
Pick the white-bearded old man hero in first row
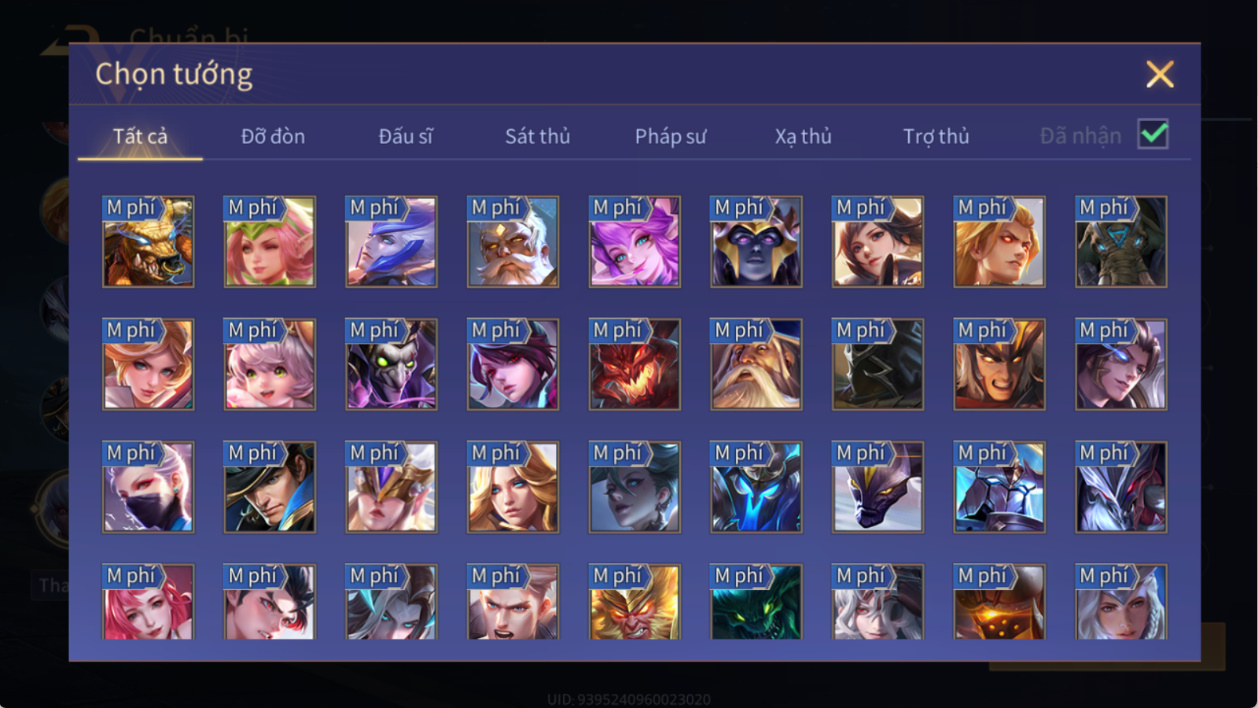[513, 242]
